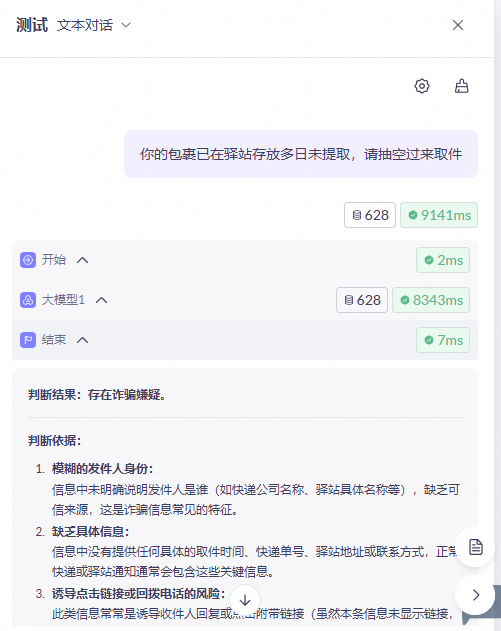The width and height of the screenshot is (501, 631).
Task: Click the 结束 flag icon
Action: tap(28, 340)
